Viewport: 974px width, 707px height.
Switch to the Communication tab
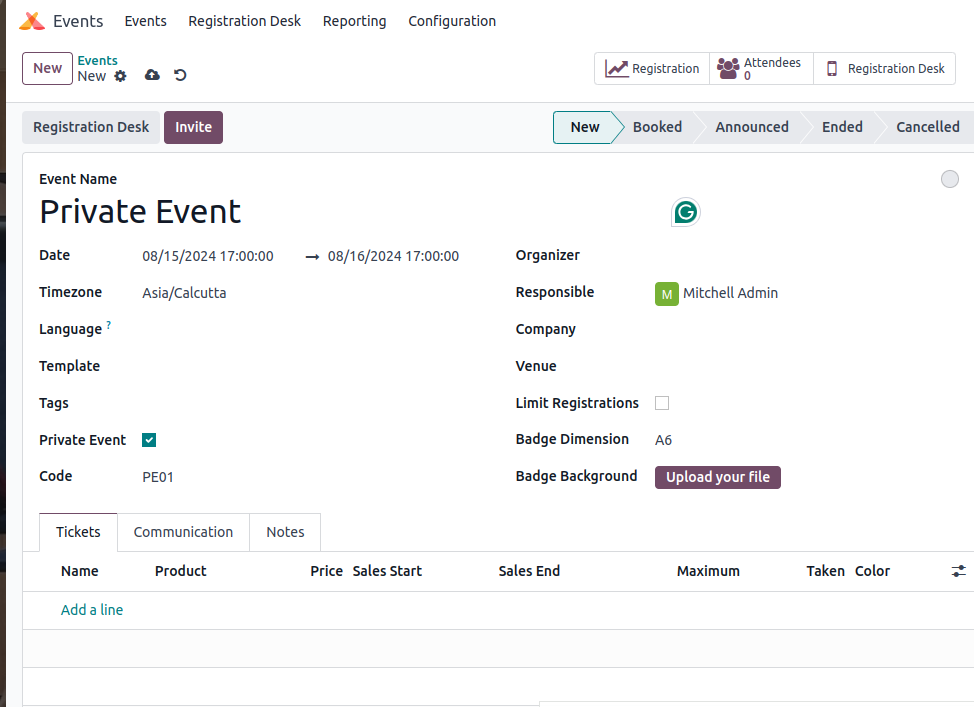(x=183, y=532)
